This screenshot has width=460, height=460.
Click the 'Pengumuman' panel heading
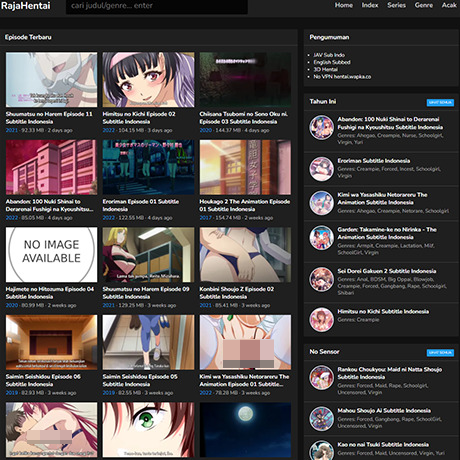pyautogui.click(x=329, y=37)
